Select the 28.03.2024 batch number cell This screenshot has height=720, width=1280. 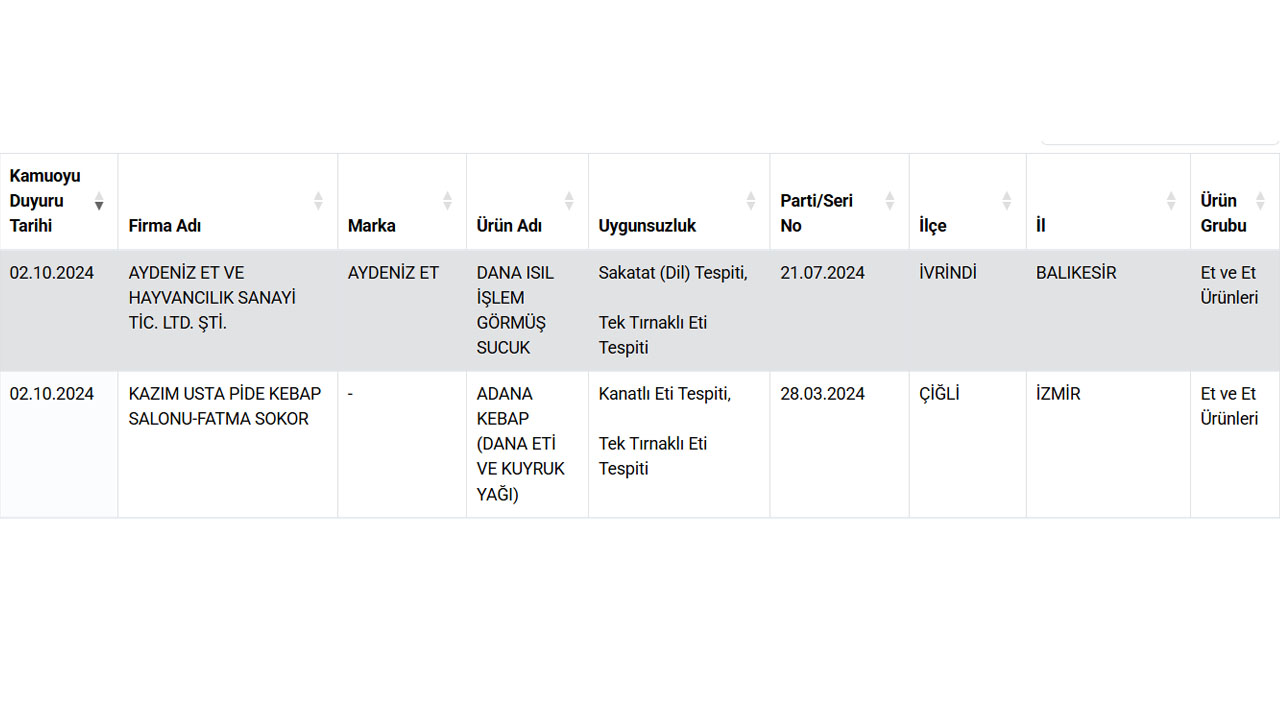pyautogui.click(x=839, y=444)
